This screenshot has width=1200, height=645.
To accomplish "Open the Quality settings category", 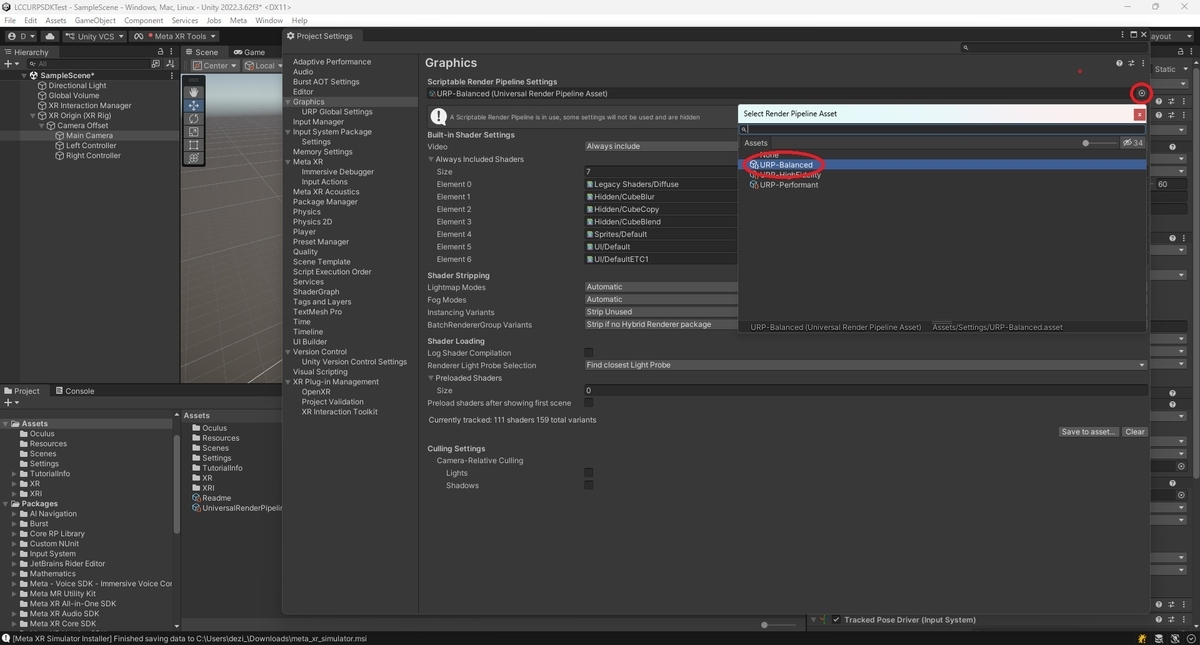I will (305, 252).
